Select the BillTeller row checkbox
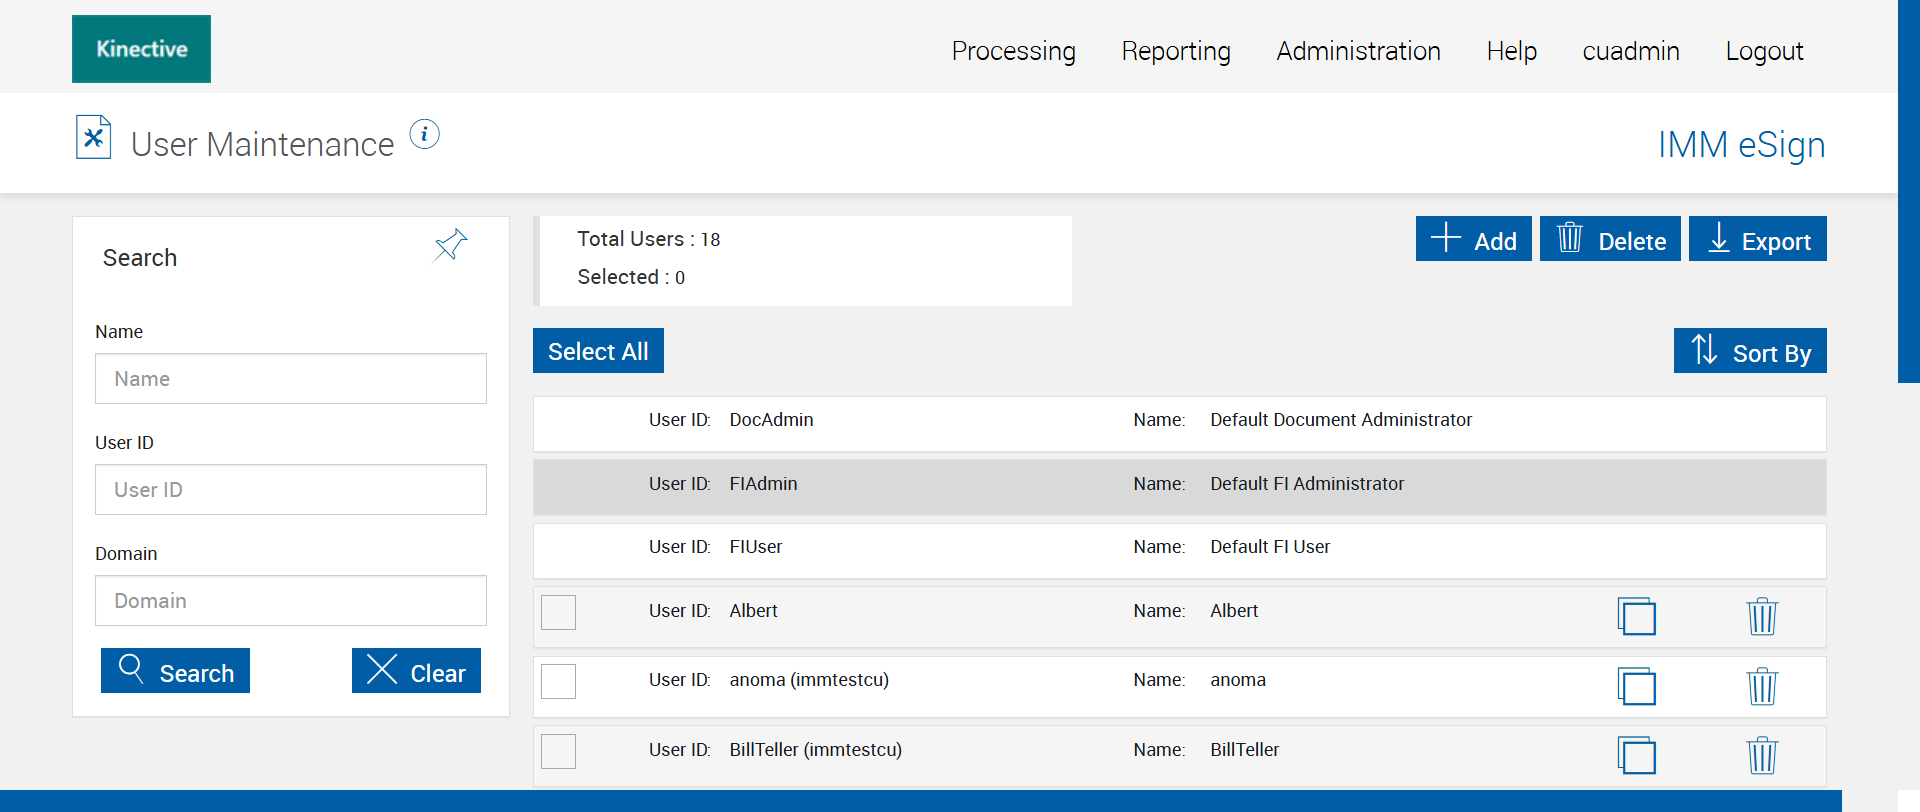This screenshot has height=812, width=1920. 558,751
